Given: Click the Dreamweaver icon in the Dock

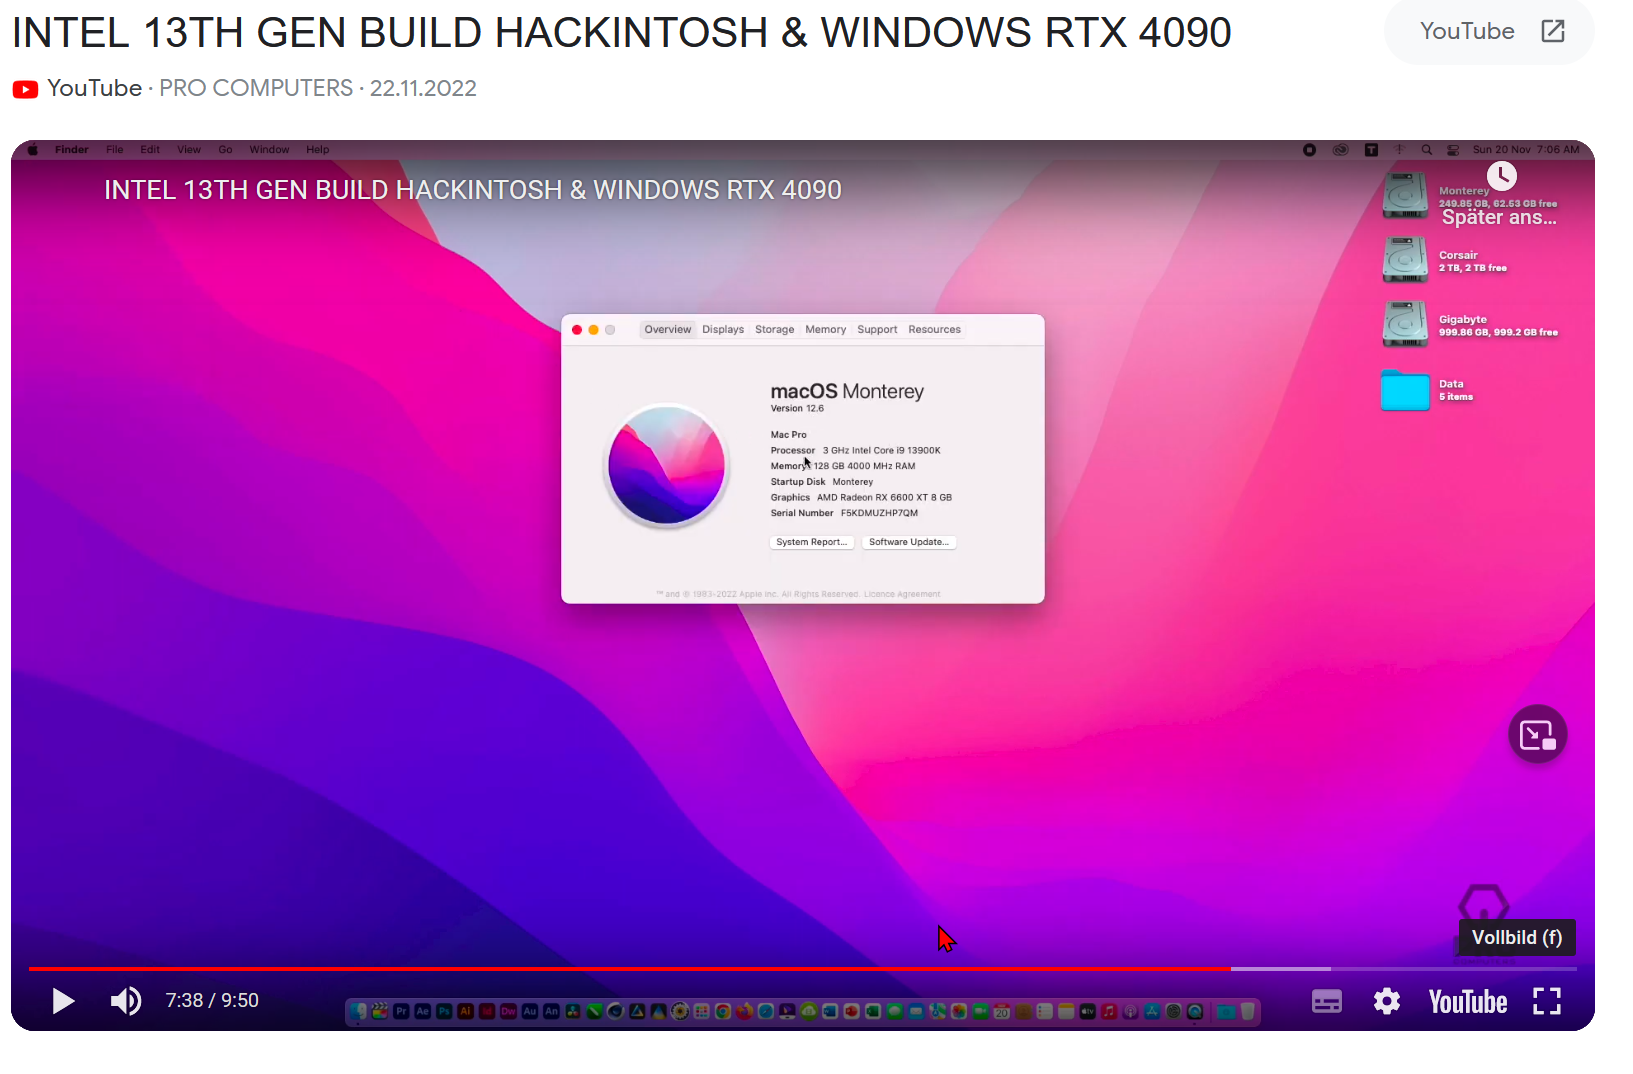Looking at the screenshot, I should click(508, 1012).
